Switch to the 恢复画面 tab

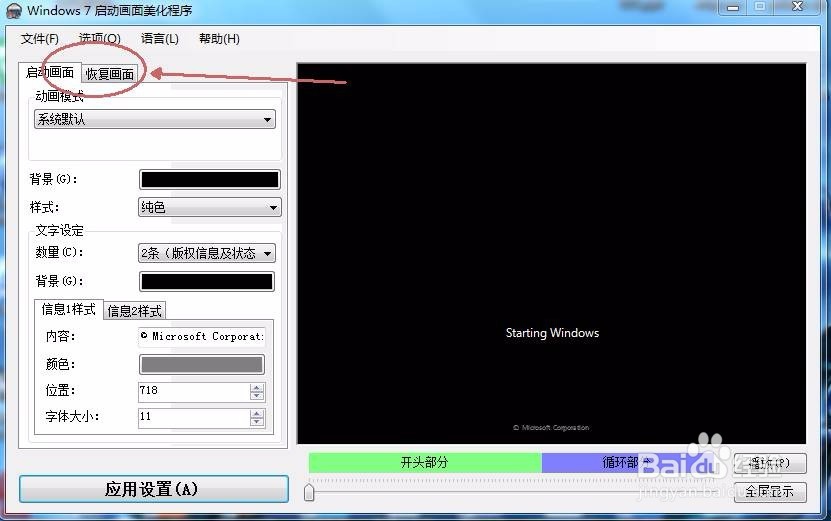pos(110,74)
